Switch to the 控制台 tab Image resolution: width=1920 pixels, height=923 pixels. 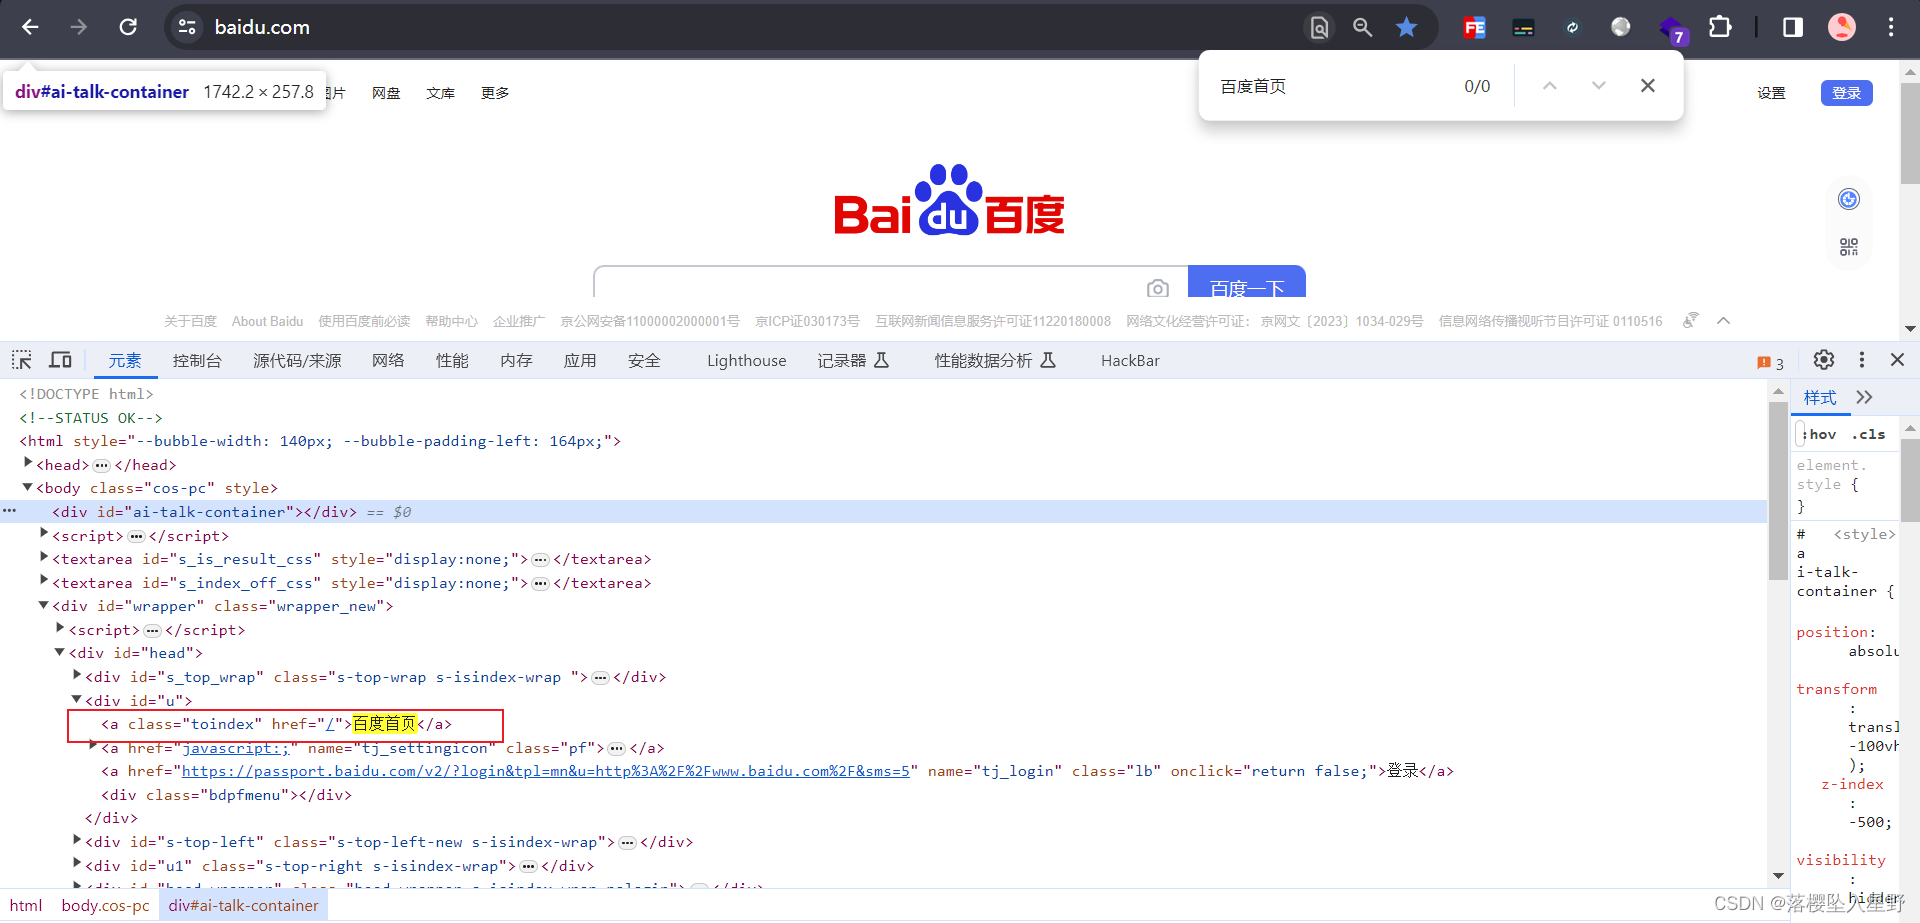197,360
